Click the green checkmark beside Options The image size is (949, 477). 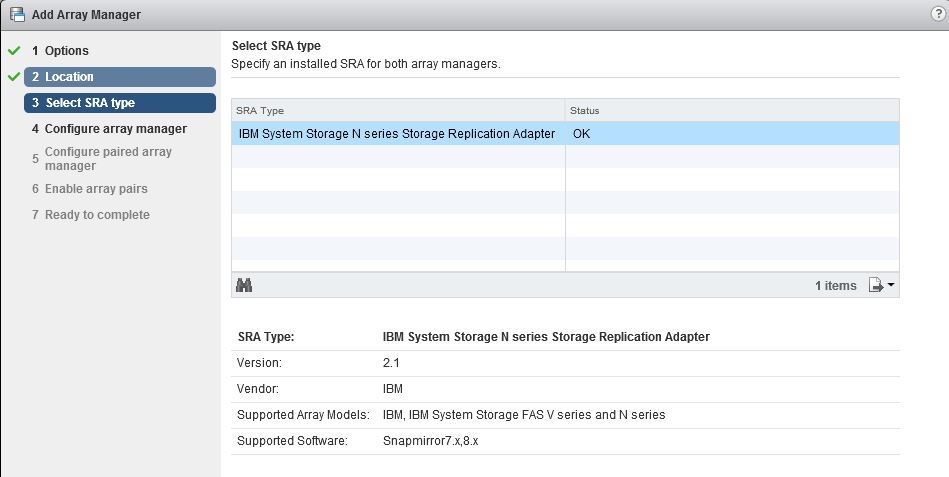14,51
